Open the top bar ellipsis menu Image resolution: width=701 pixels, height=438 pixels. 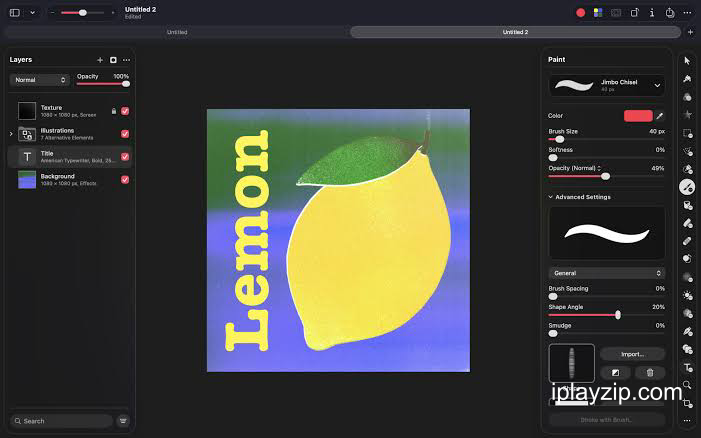click(687, 13)
